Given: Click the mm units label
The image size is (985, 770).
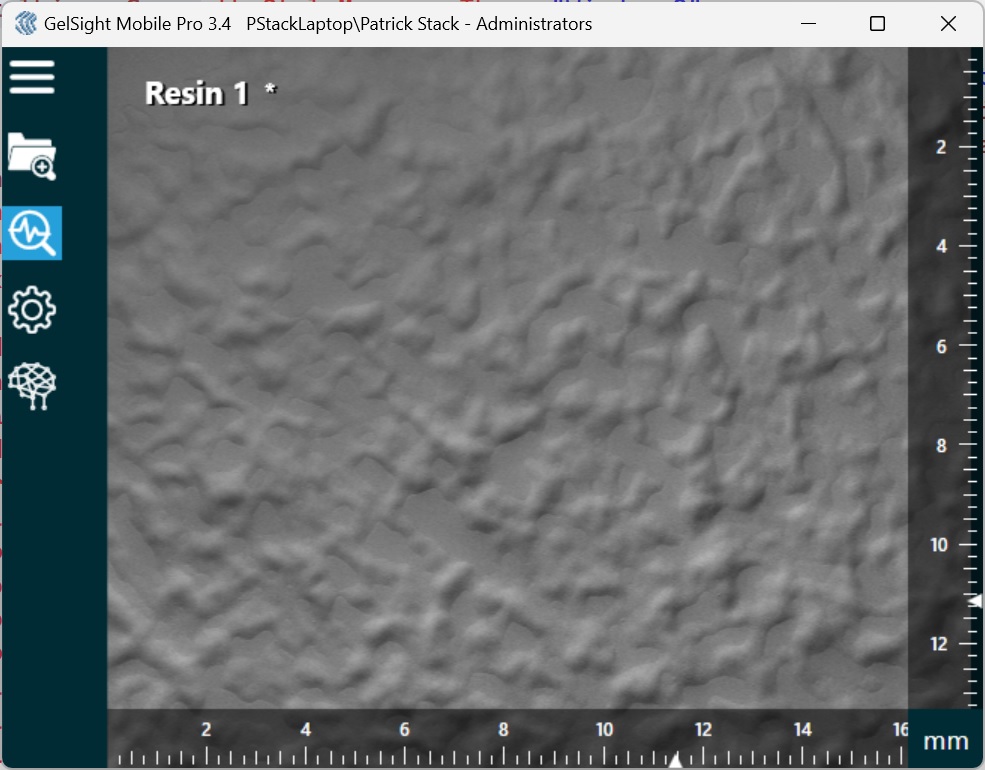Looking at the screenshot, I should point(945,741).
